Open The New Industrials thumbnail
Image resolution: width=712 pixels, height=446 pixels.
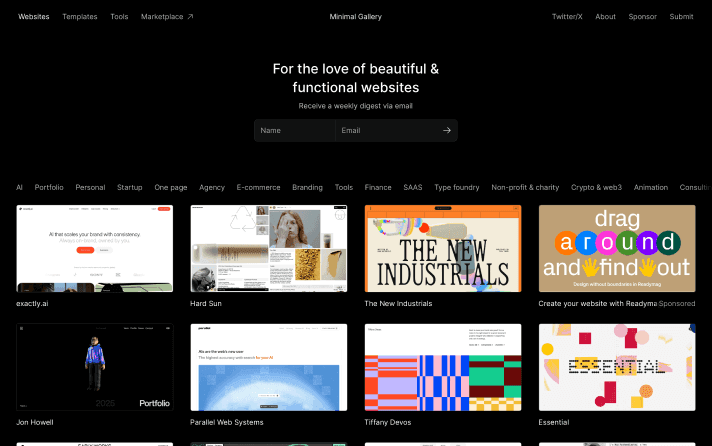click(443, 248)
